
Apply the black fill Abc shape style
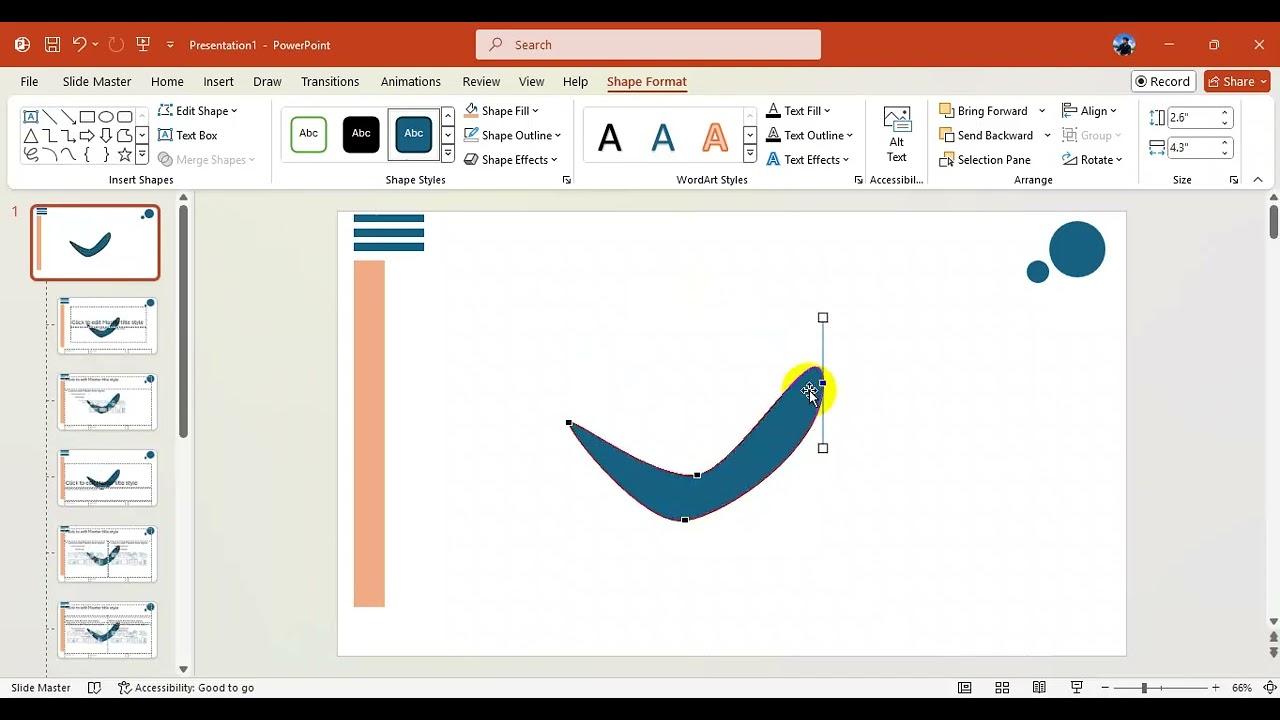[x=361, y=134]
